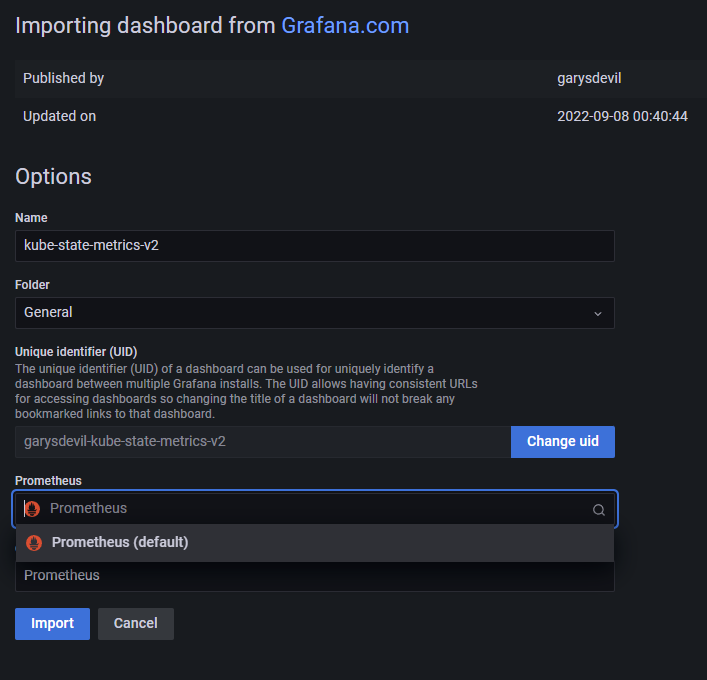The width and height of the screenshot is (707, 680).
Task: Click the flame icon beside Prometheus (default)
Action: [34, 542]
